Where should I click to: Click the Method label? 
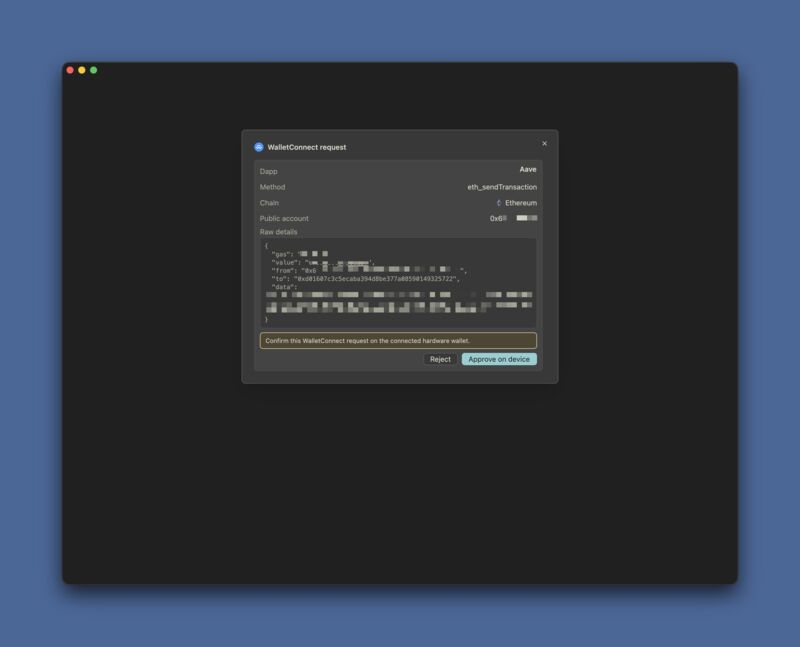point(272,187)
